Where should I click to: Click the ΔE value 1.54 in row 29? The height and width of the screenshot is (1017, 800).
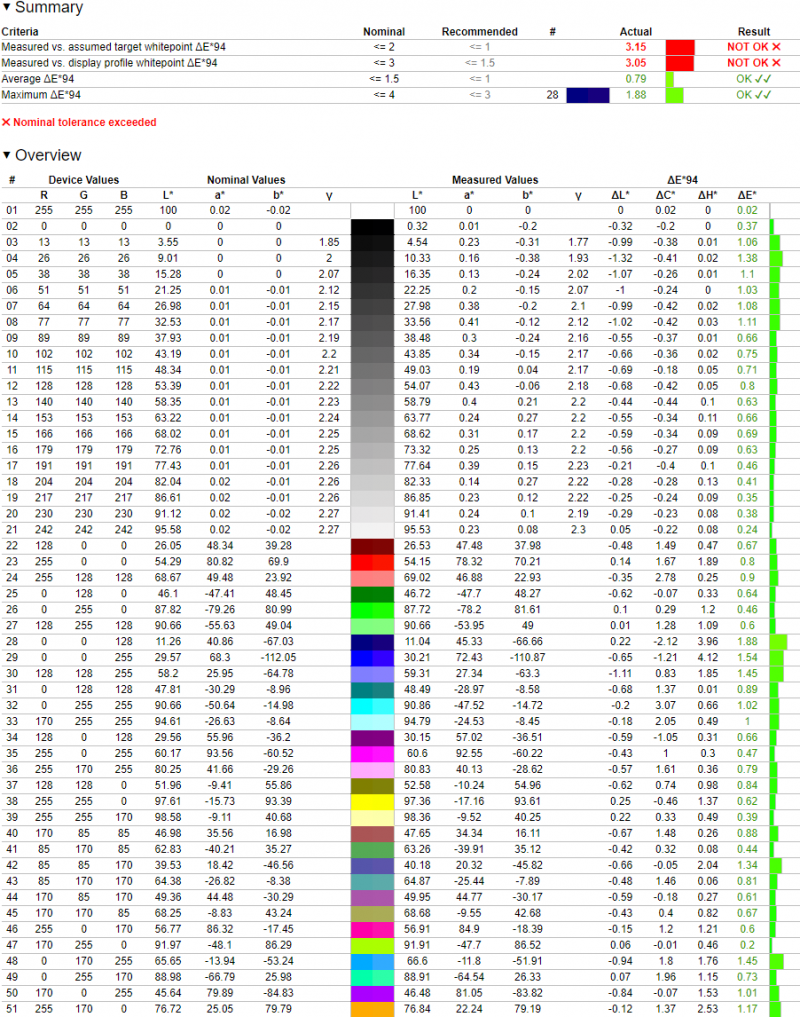click(x=747, y=658)
